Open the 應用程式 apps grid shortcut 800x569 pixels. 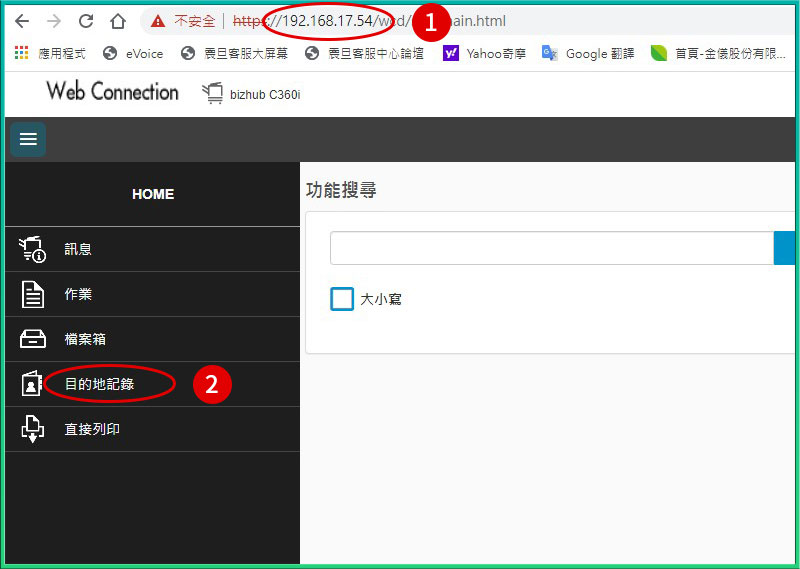[x=22, y=53]
